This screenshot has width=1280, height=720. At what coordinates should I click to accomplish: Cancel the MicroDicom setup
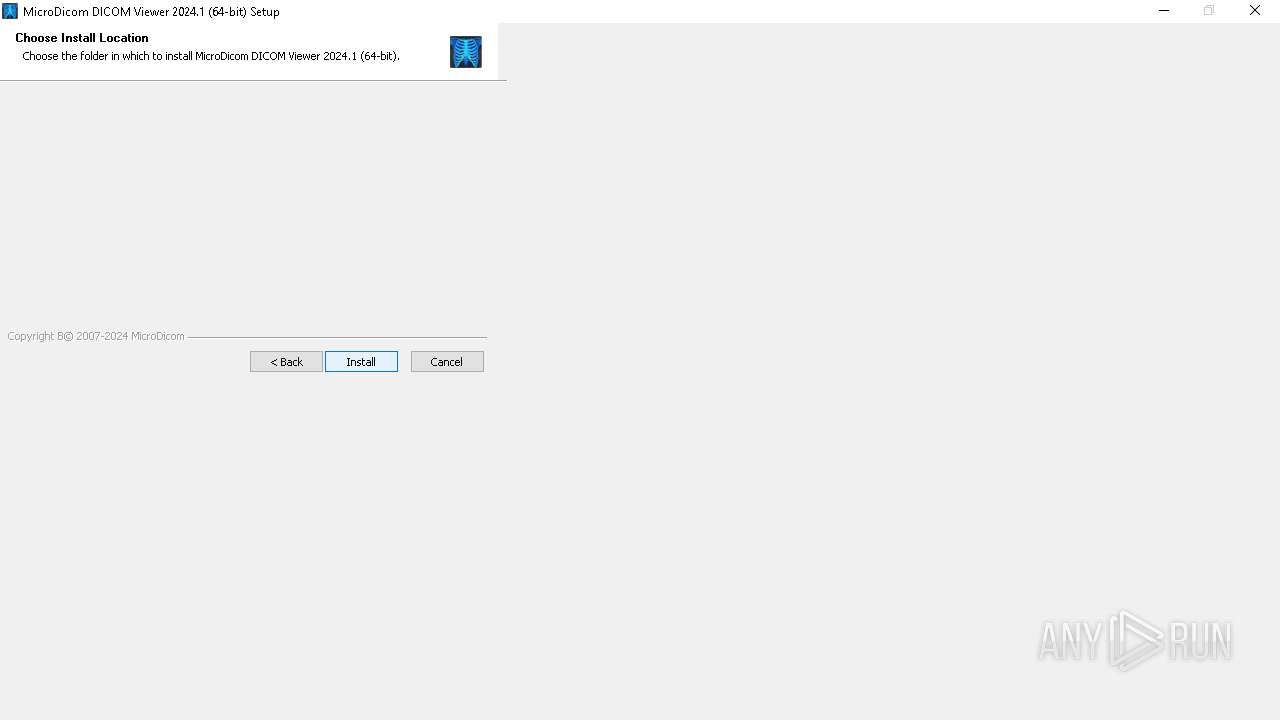tap(447, 362)
